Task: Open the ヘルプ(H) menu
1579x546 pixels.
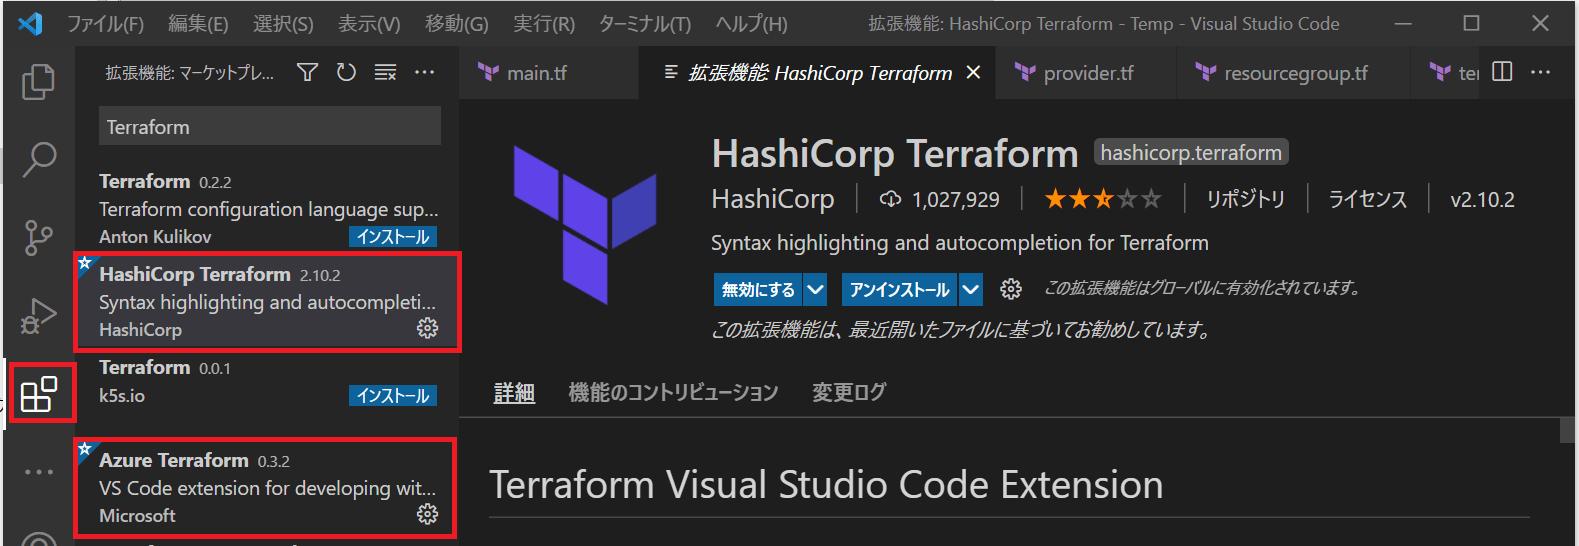Action: click(752, 23)
